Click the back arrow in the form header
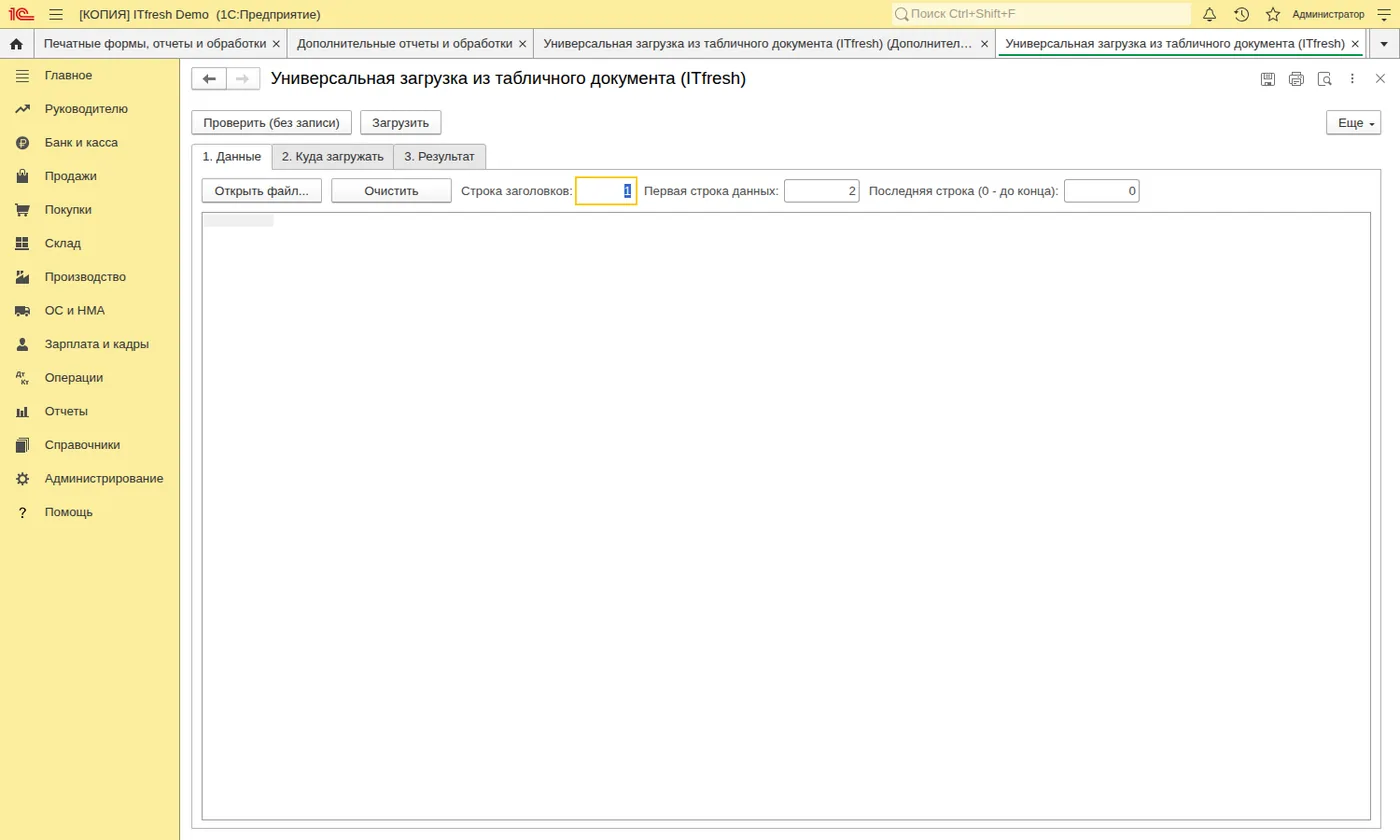 pyautogui.click(x=209, y=79)
